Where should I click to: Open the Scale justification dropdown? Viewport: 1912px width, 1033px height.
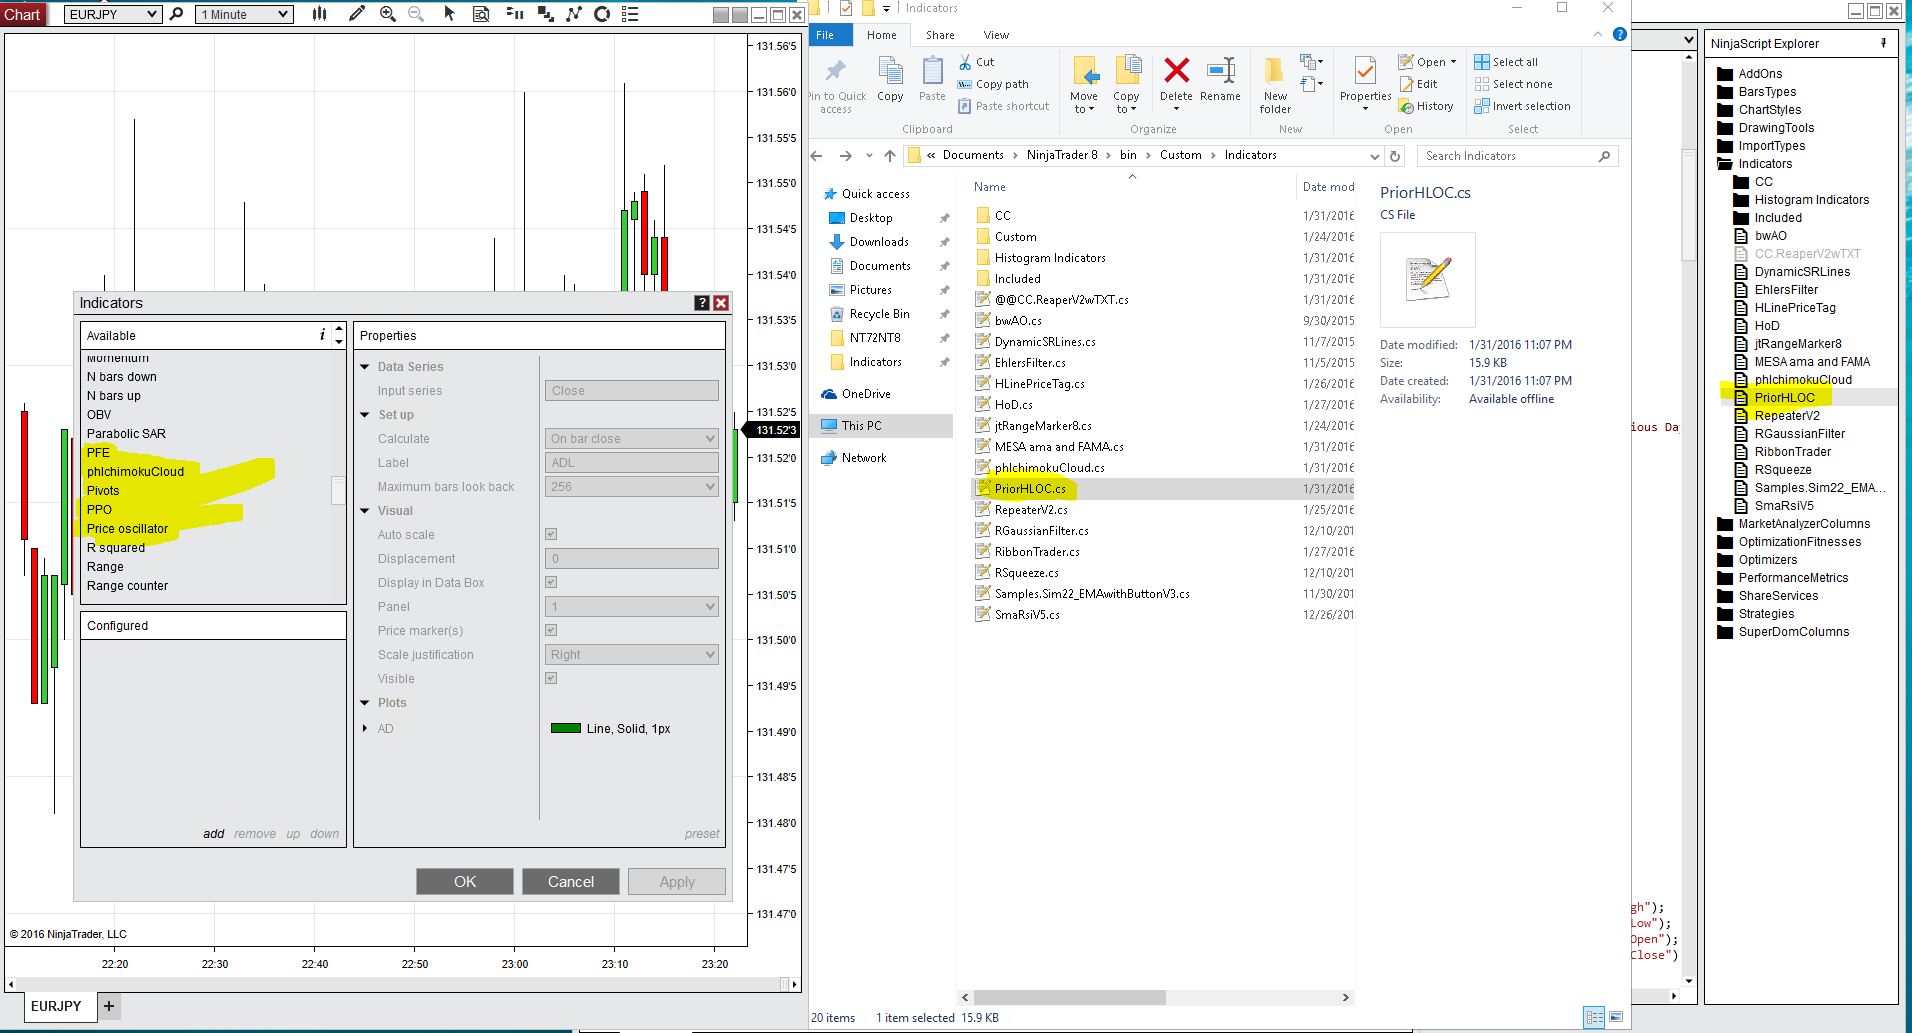pos(632,654)
